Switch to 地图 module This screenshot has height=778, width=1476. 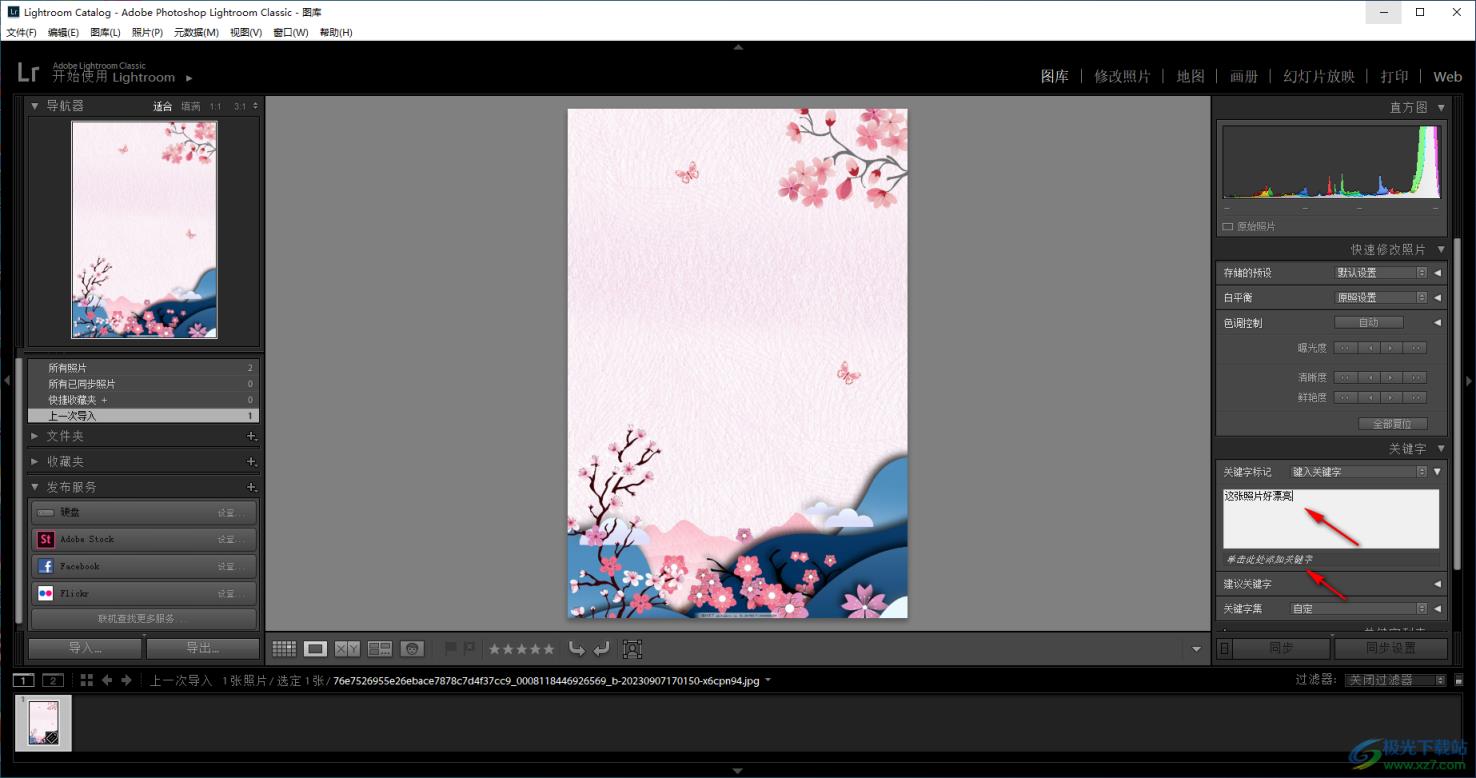click(1190, 76)
